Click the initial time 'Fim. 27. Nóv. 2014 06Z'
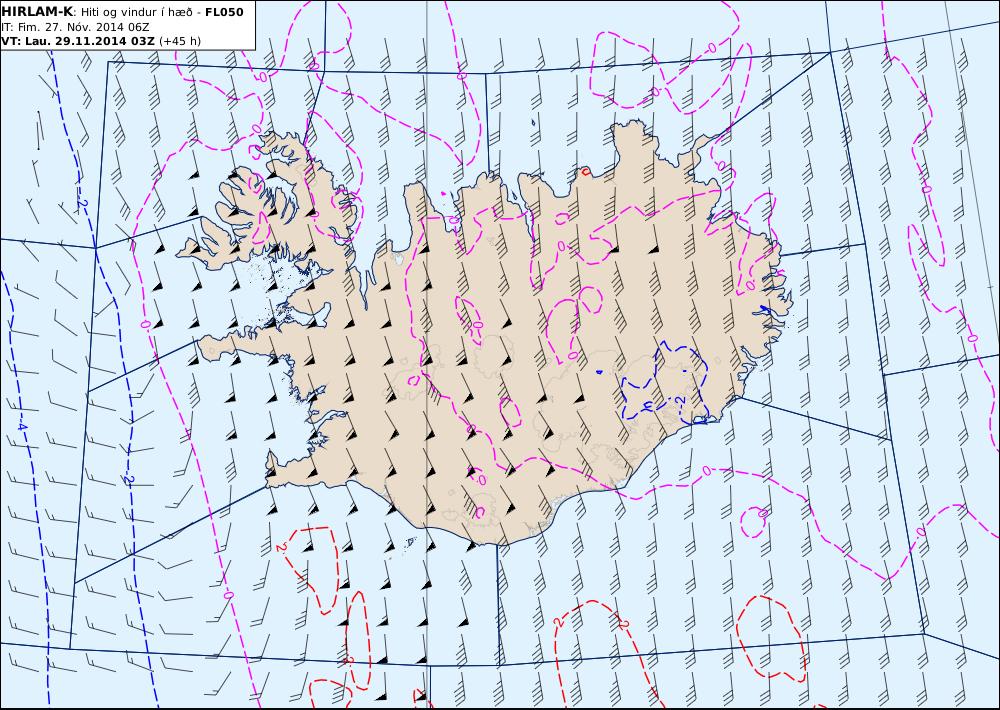 pyautogui.click(x=84, y=27)
